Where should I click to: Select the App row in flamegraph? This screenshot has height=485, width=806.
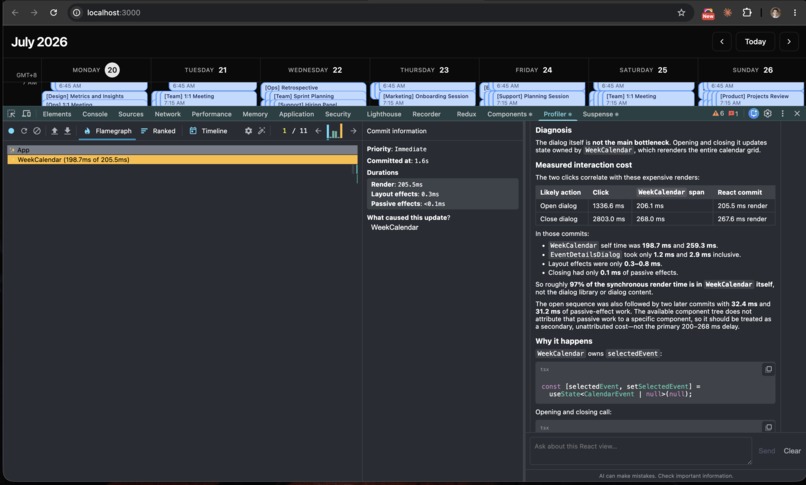click(x=182, y=150)
